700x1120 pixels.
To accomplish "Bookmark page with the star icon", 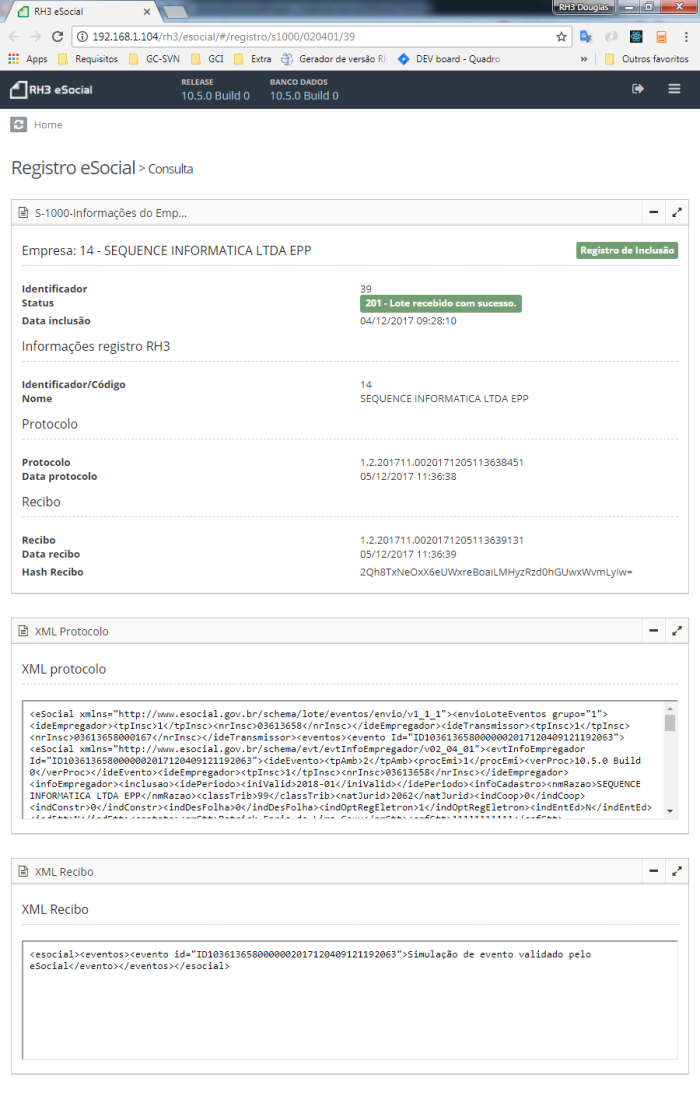I will click(x=562, y=36).
